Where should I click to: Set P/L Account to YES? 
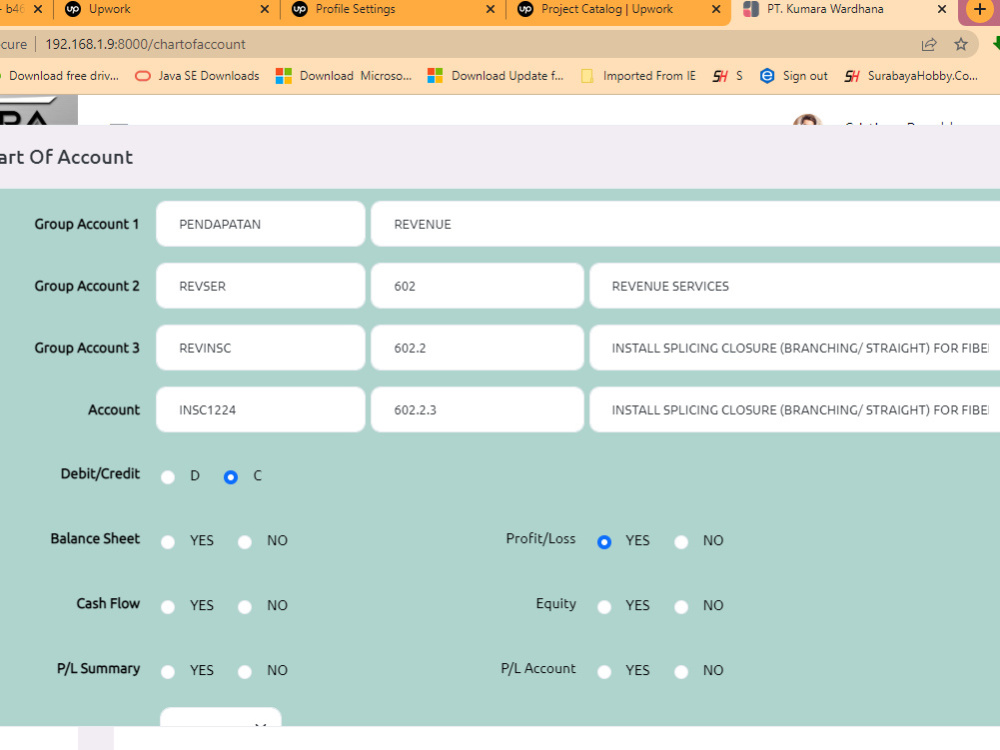(604, 672)
